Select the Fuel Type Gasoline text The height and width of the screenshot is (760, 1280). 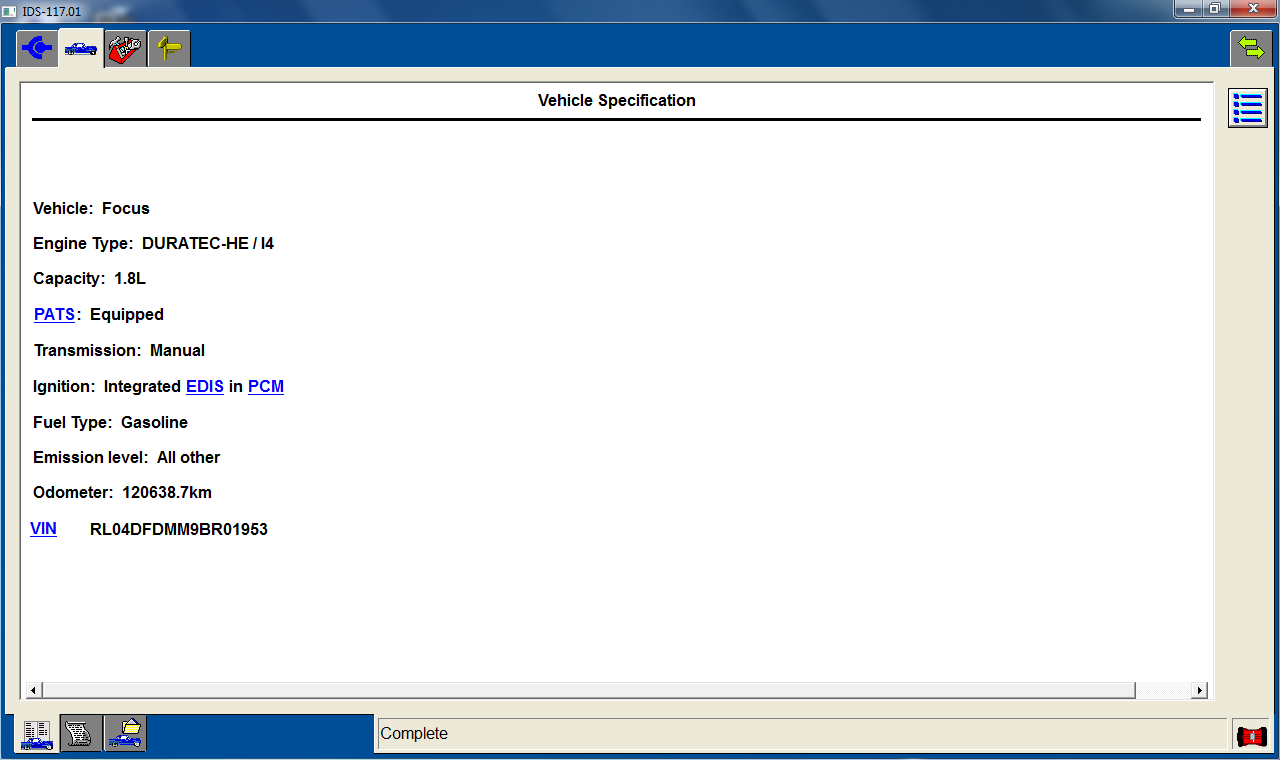110,422
